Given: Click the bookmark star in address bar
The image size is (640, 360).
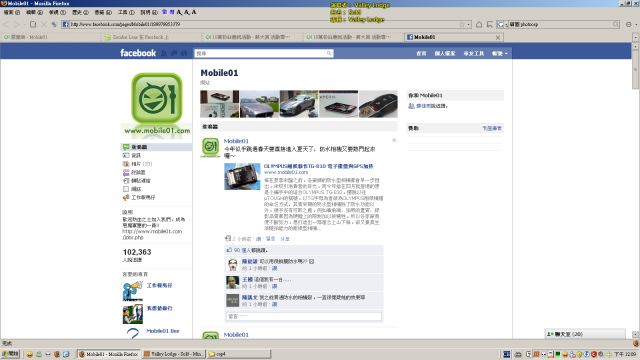Looking at the screenshot, I should tap(462, 24).
